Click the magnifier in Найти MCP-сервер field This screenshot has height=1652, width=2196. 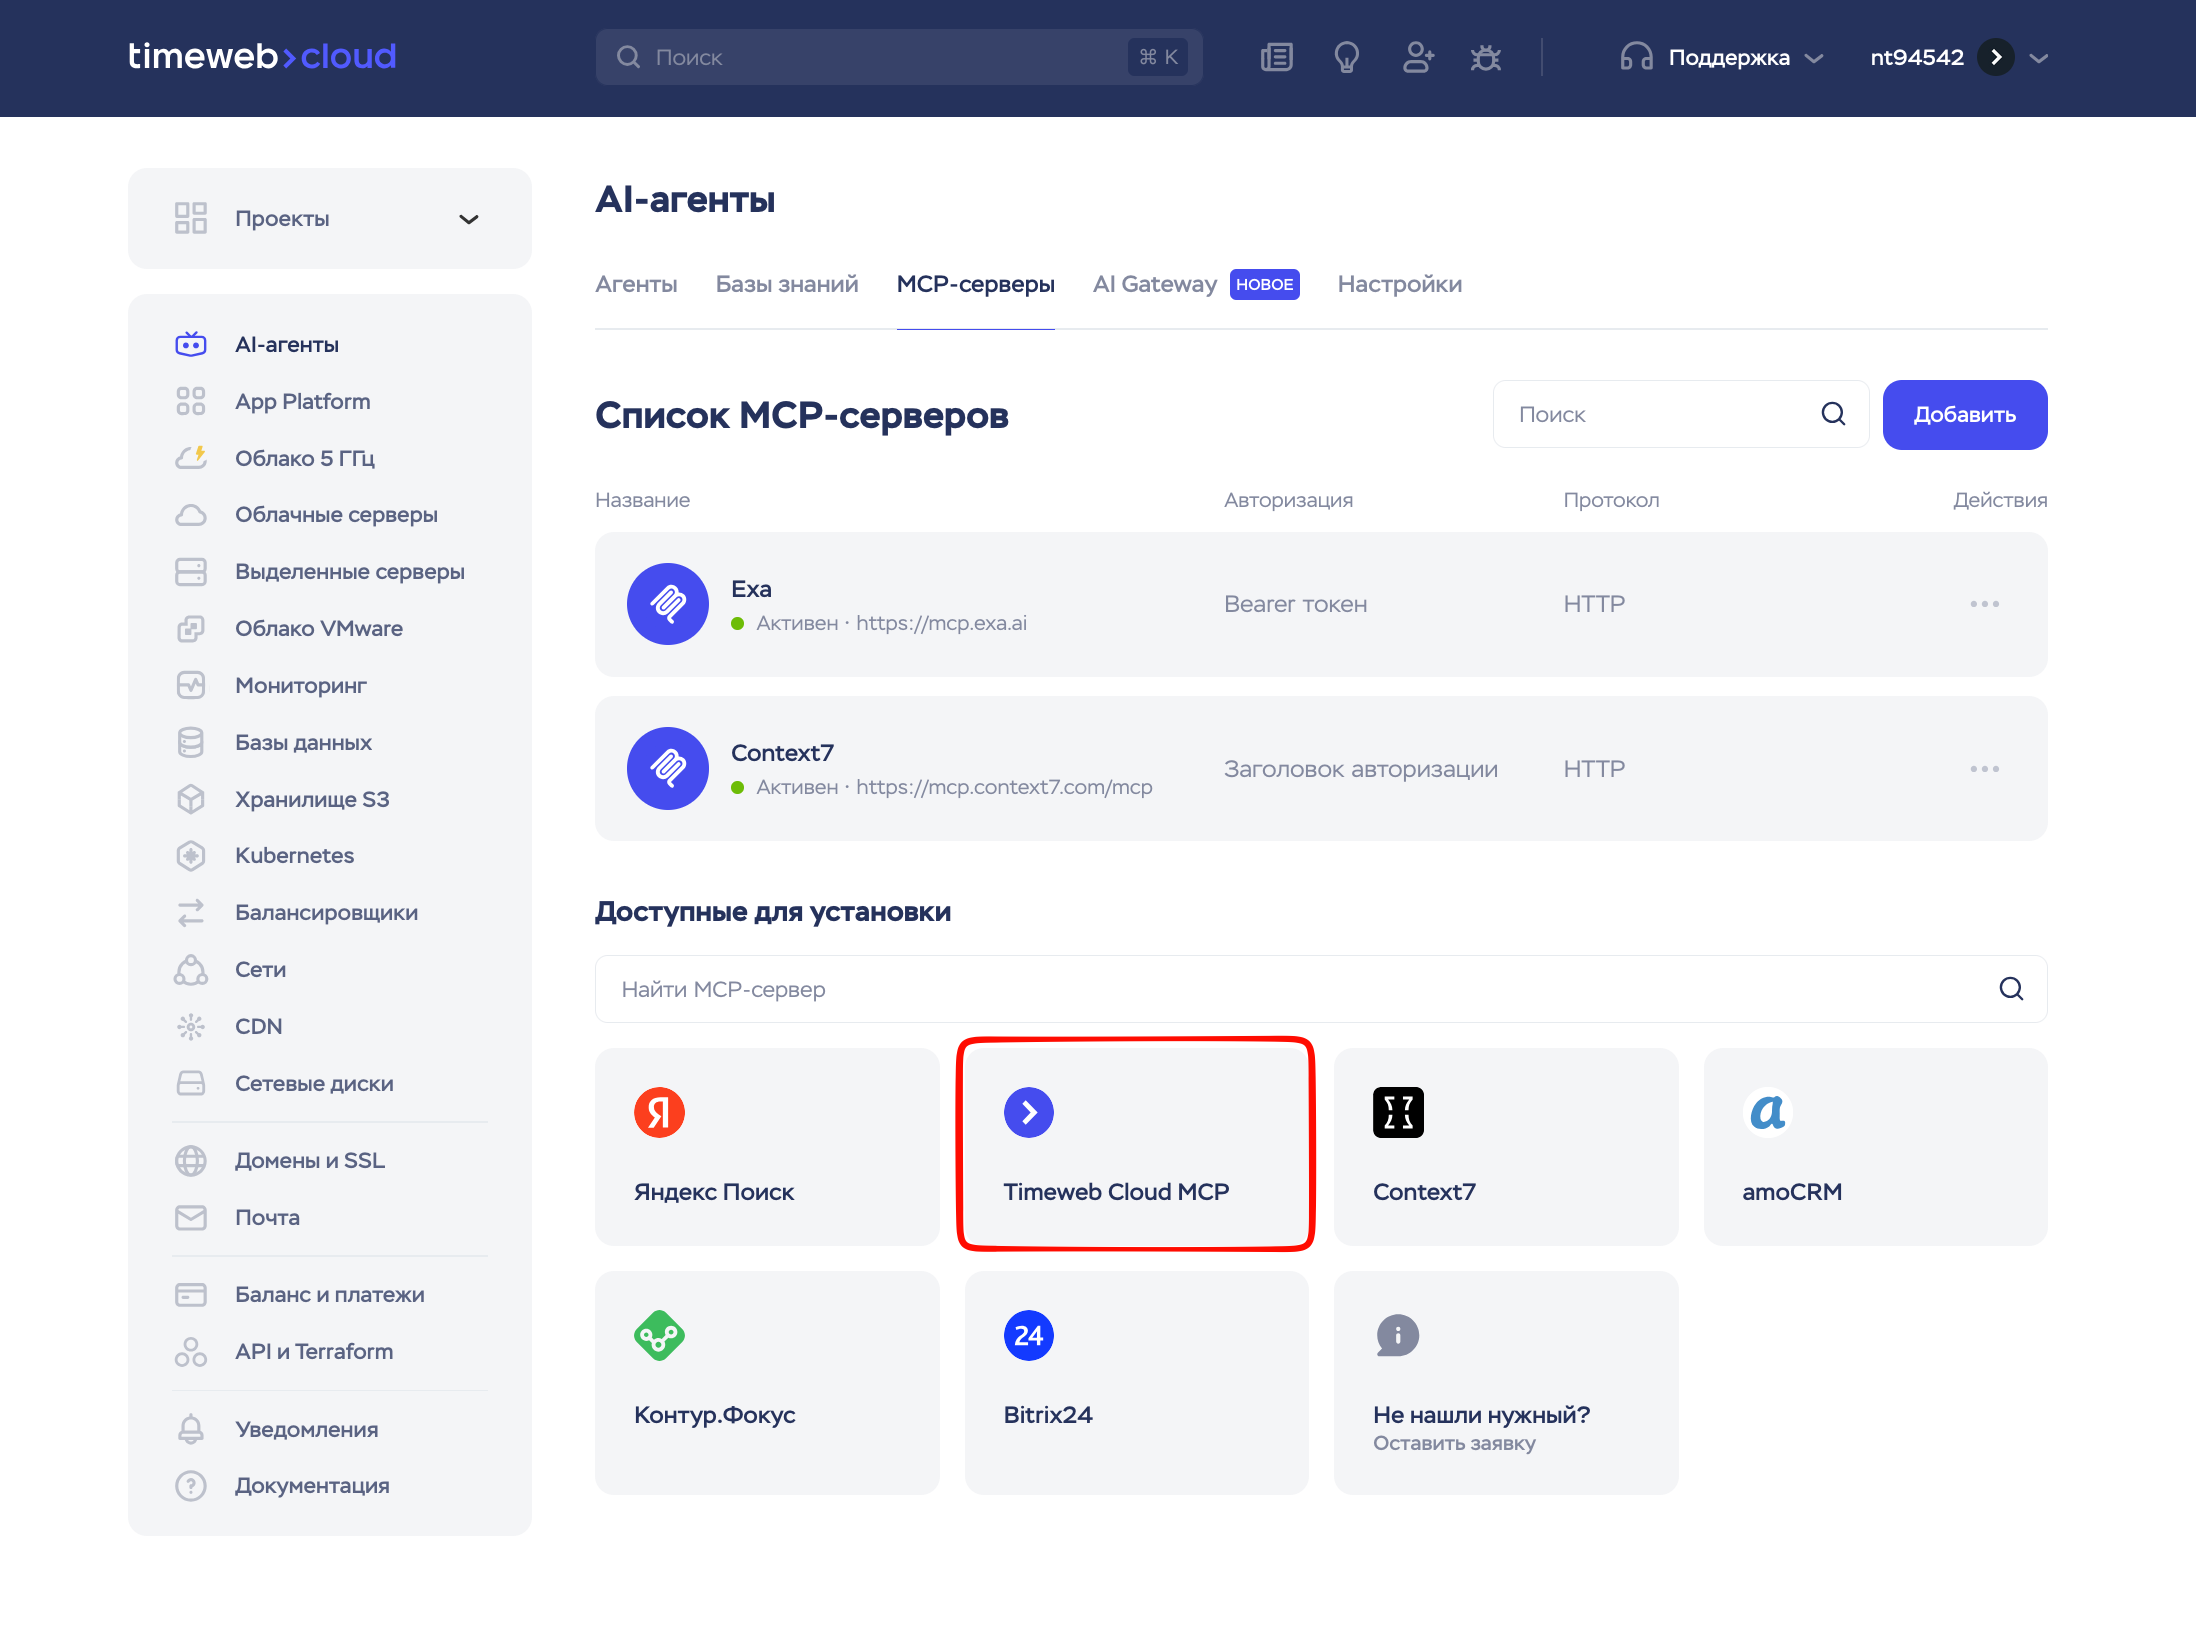coord(2011,989)
